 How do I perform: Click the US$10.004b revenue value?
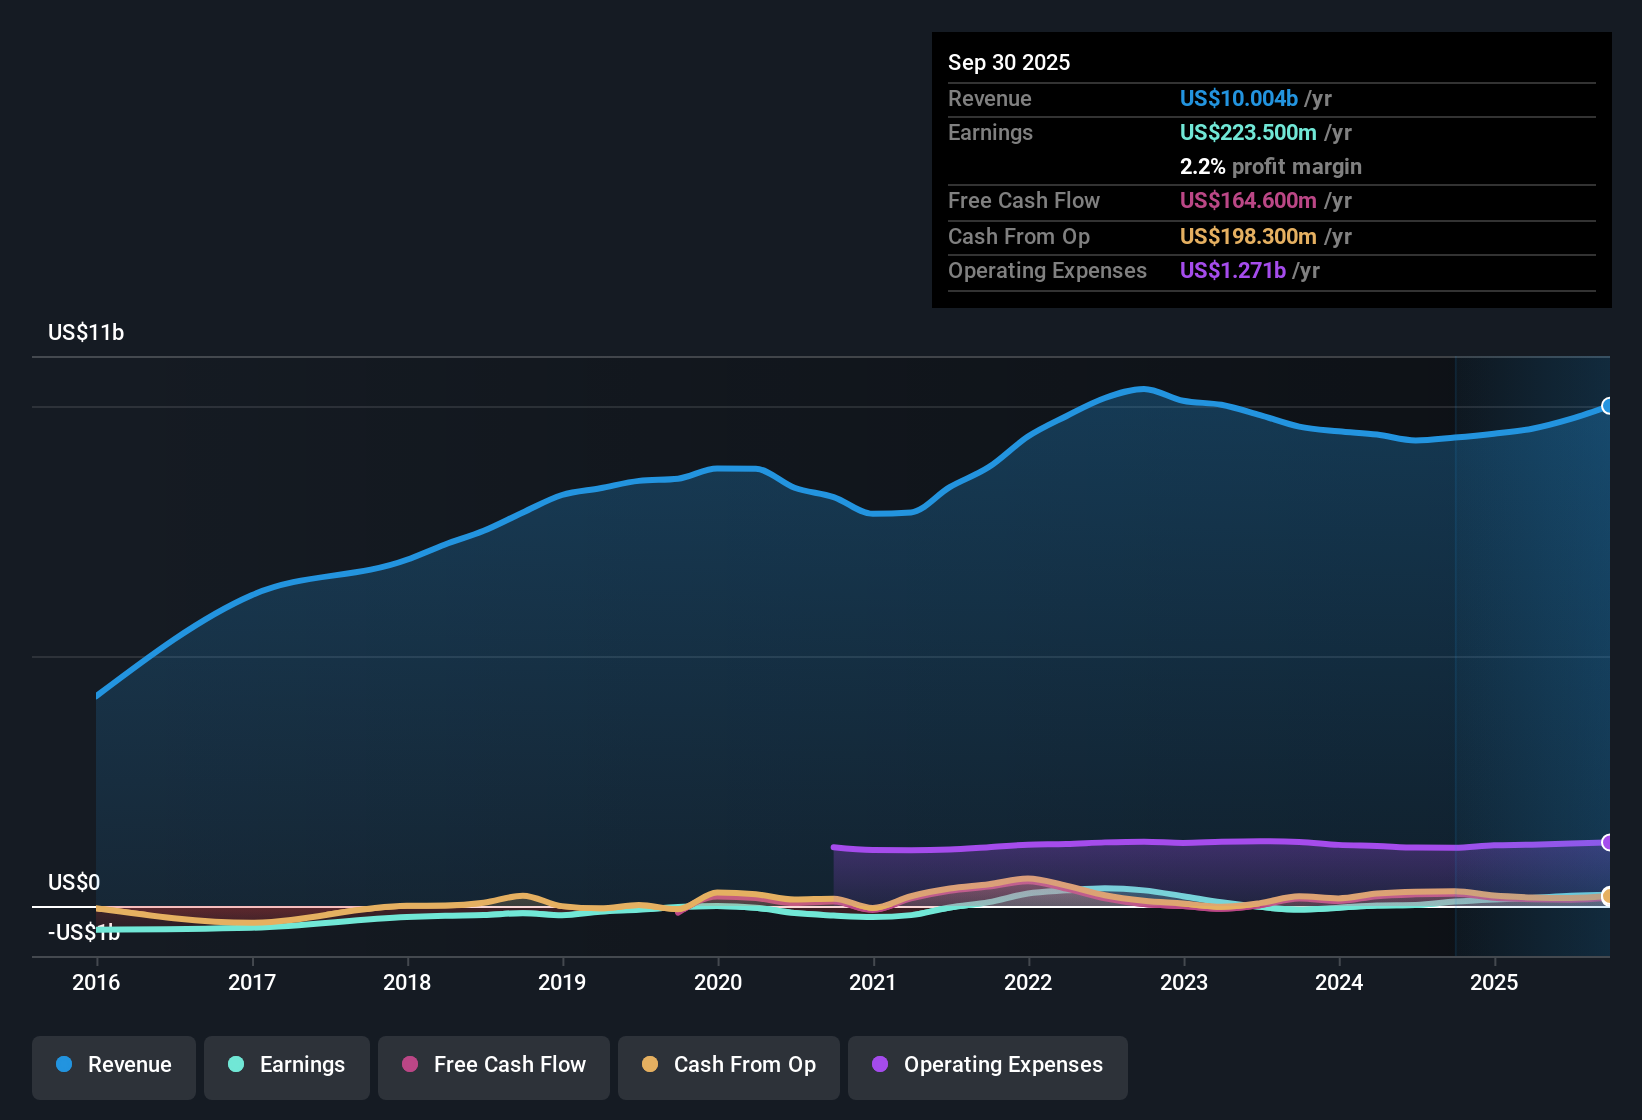[1239, 98]
